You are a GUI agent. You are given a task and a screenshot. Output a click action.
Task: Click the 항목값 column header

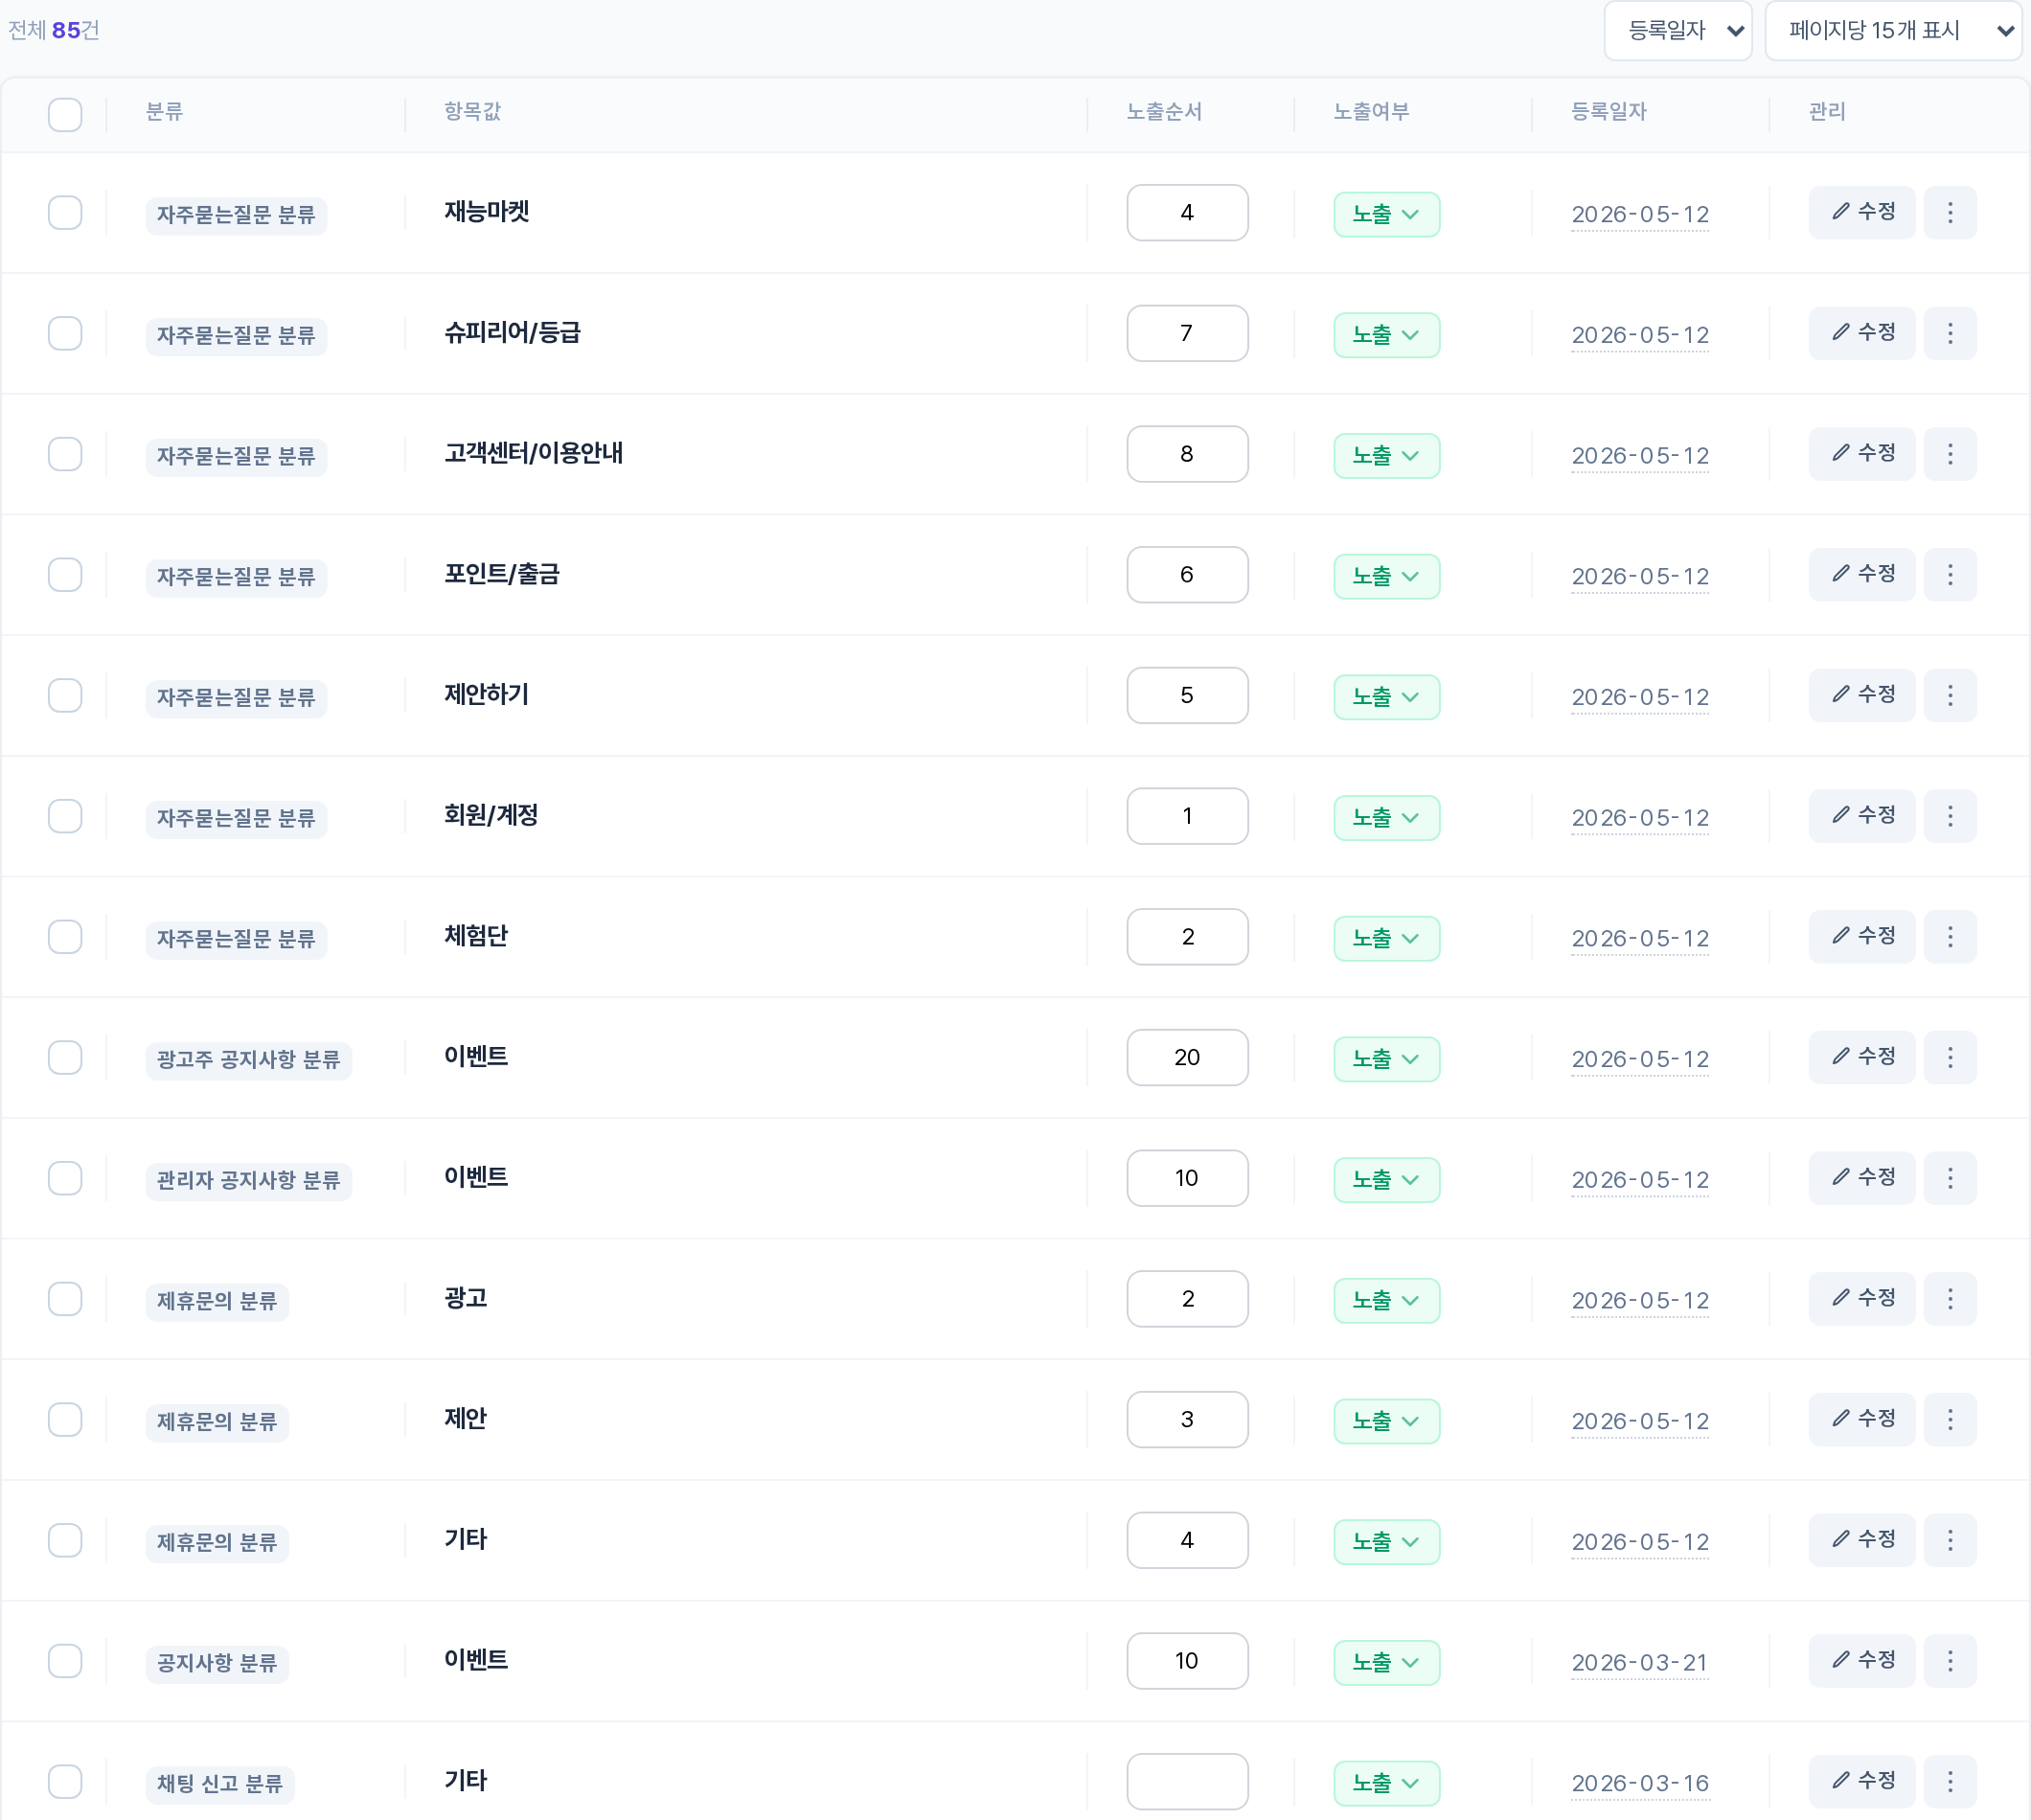[x=472, y=112]
